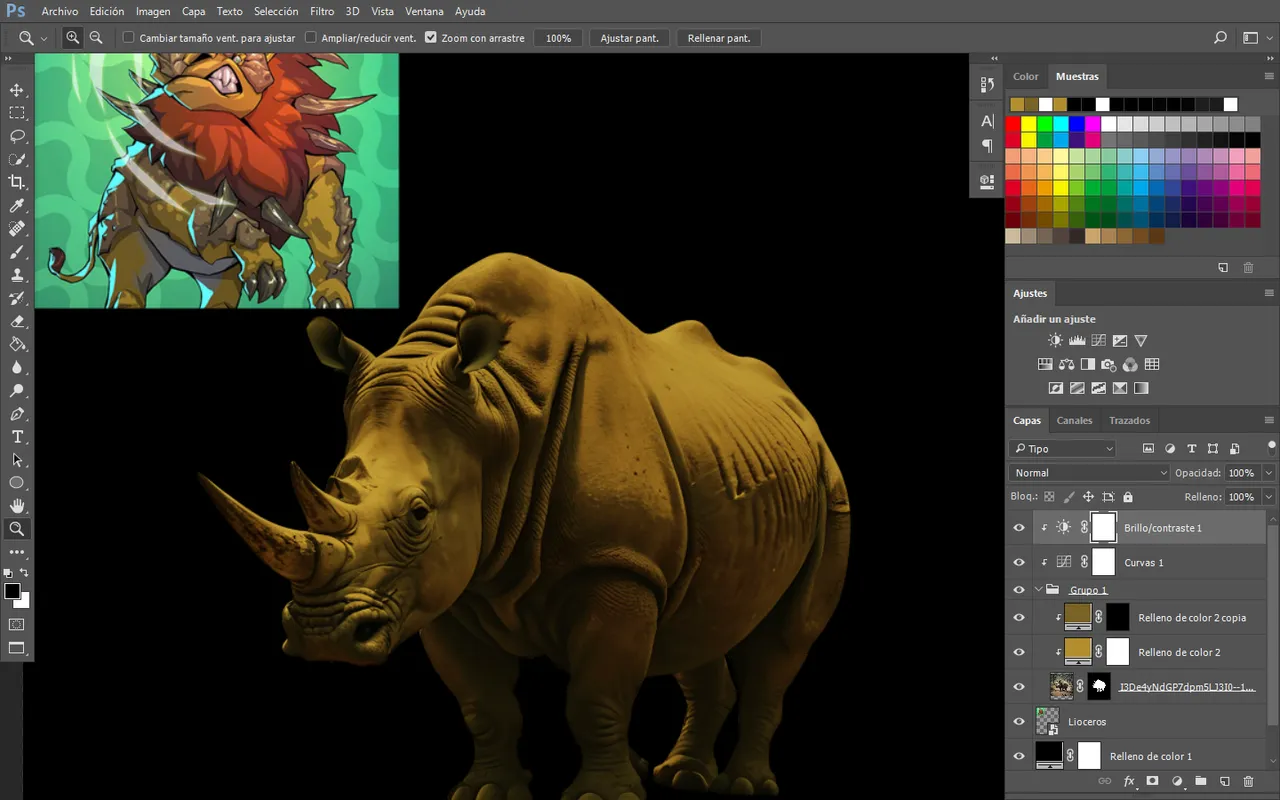
Task: Collapse the Grupo 1 folder
Action: tap(1038, 590)
